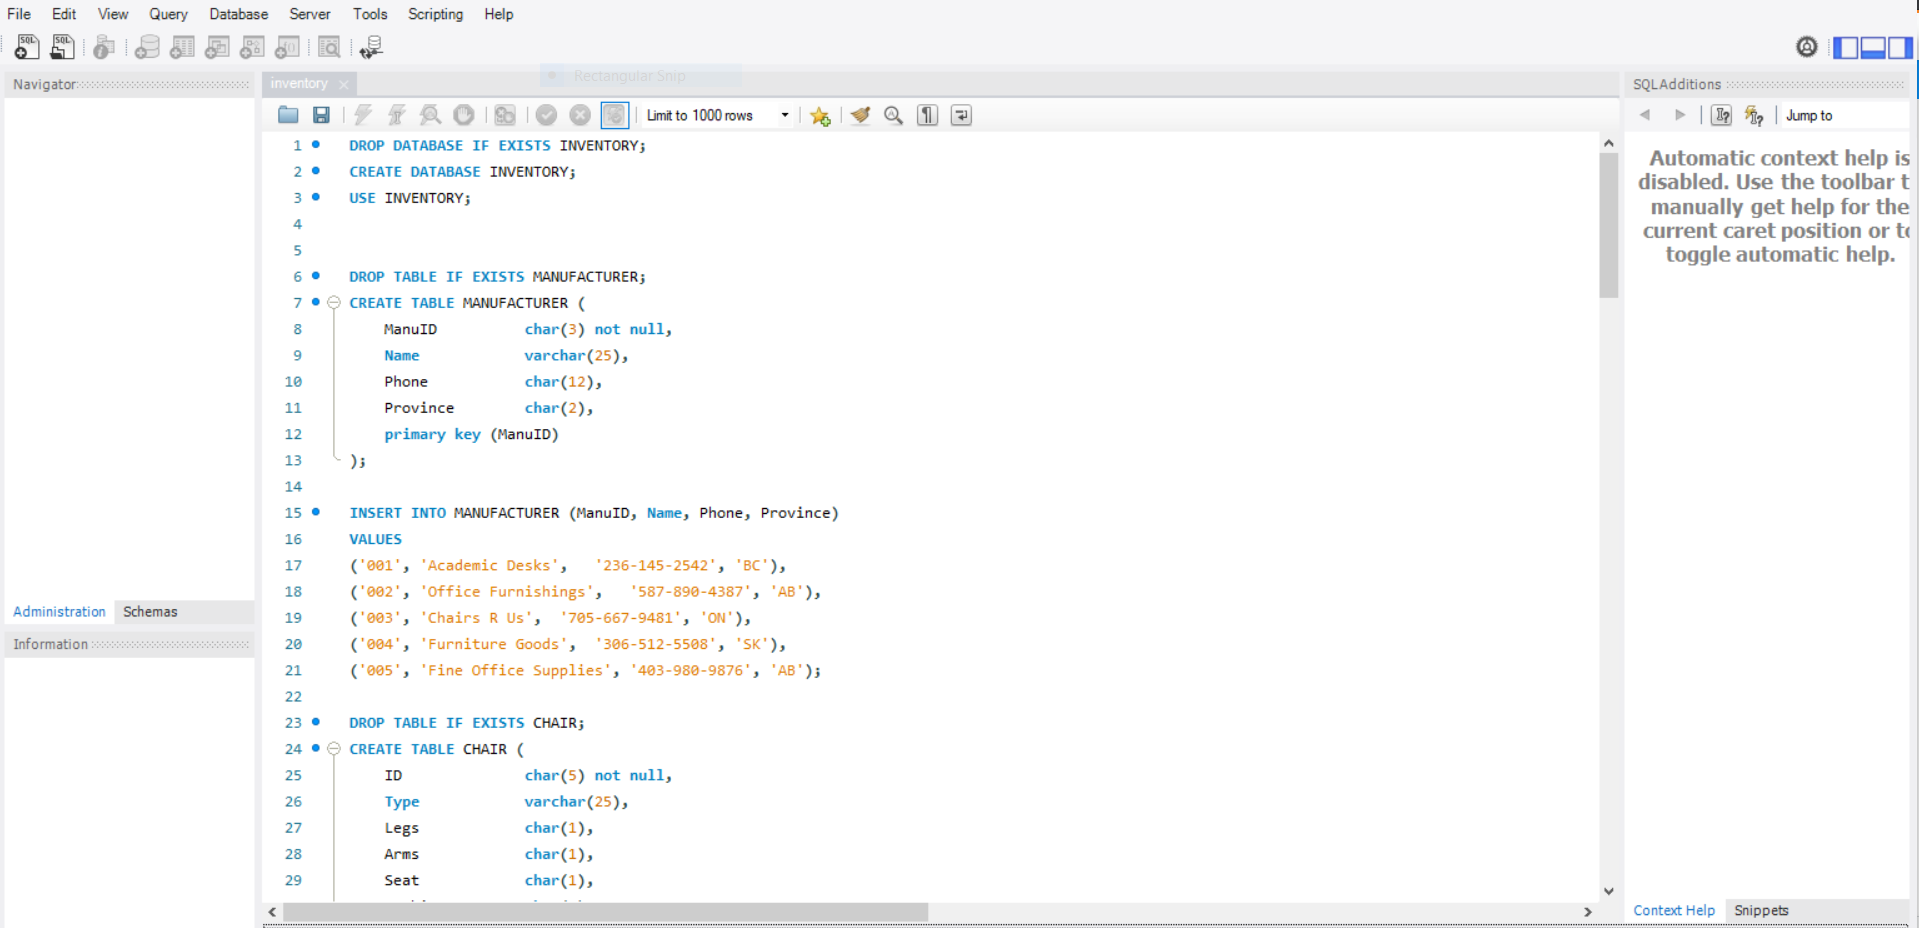Run EXPLAIN on statement under cursor
The height and width of the screenshot is (928, 1919).
(430, 115)
